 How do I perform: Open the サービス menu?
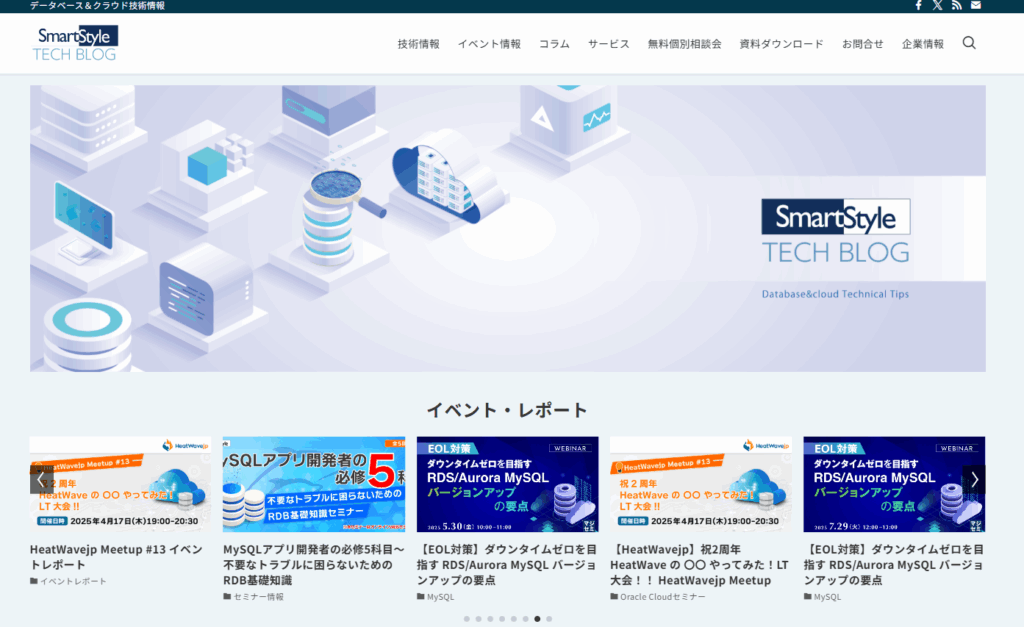[x=609, y=44]
